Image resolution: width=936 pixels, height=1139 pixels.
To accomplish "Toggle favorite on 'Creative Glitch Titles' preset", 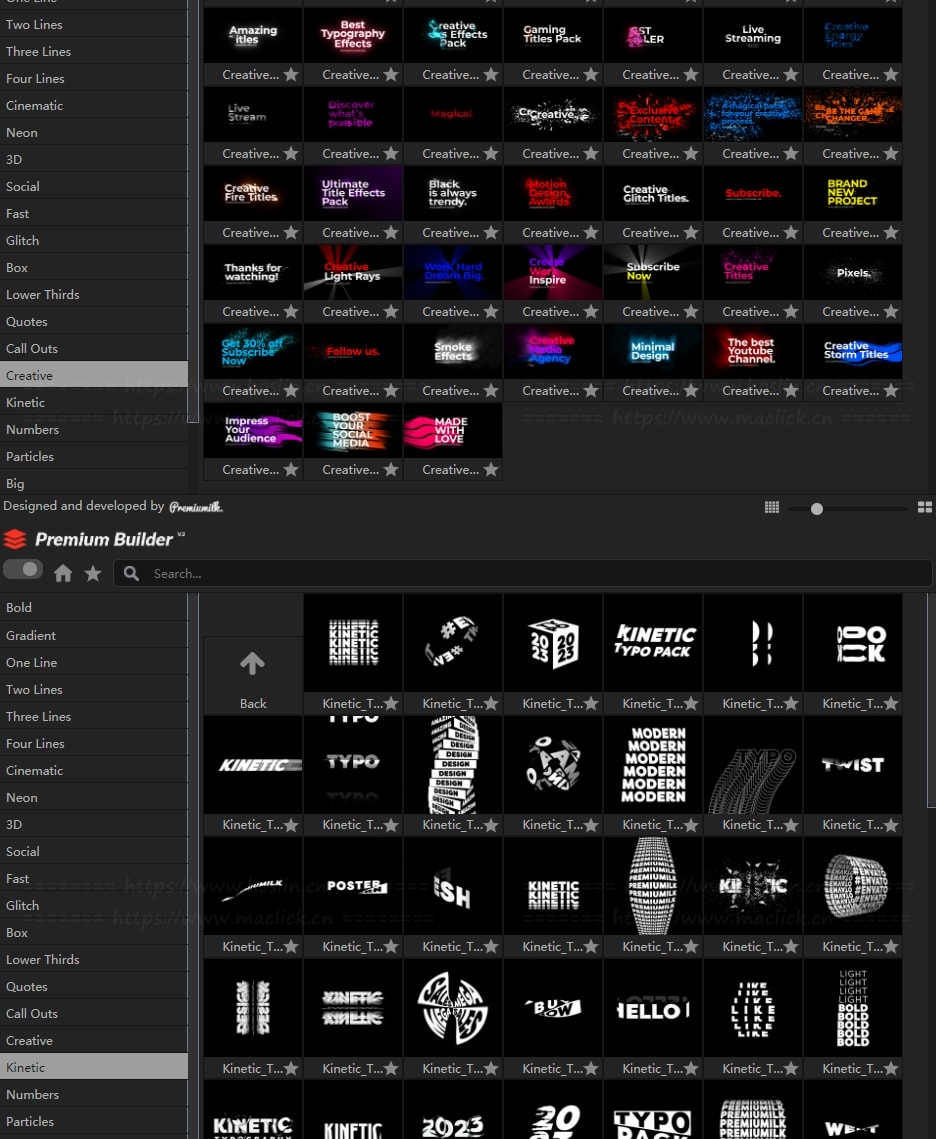I will tap(691, 232).
